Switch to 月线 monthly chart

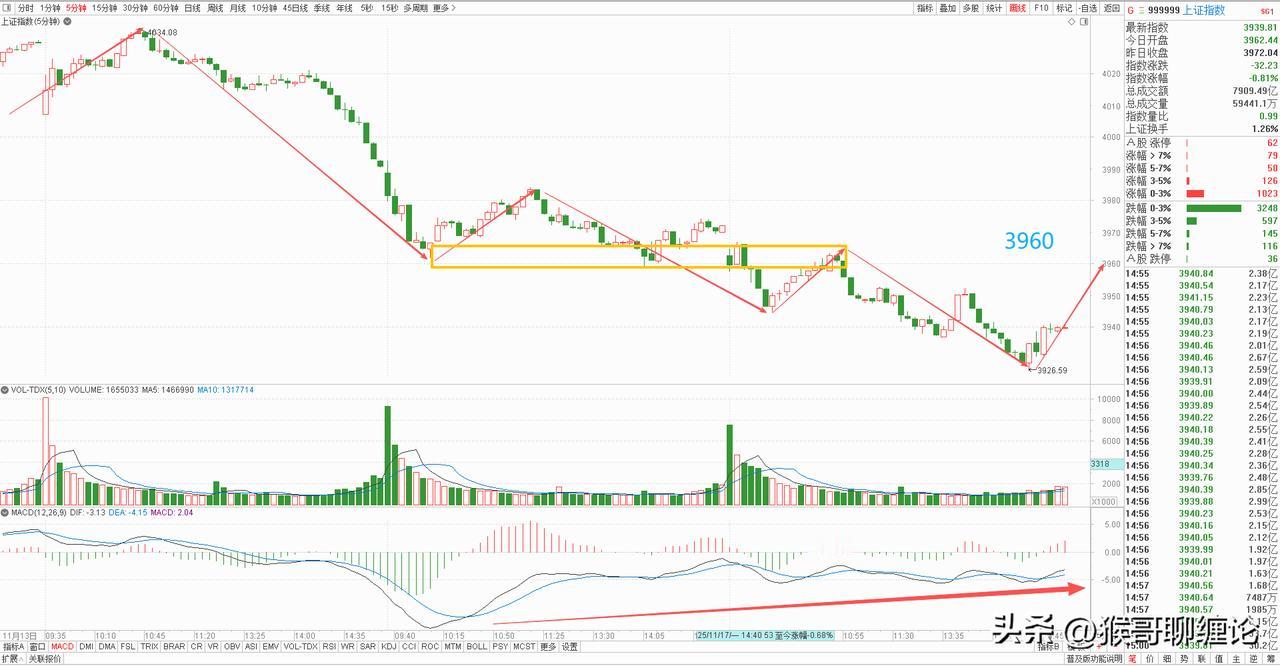(x=238, y=8)
